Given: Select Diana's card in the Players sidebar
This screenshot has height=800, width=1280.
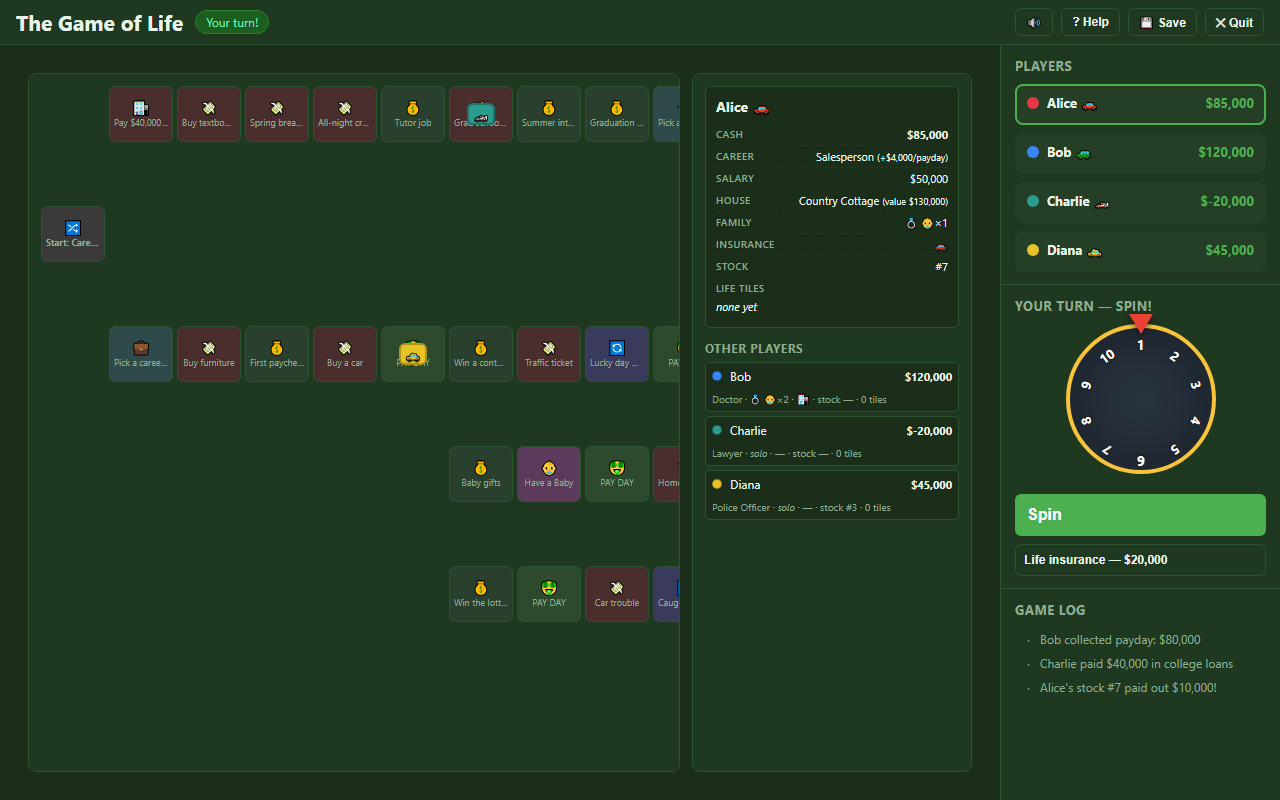Looking at the screenshot, I should (1140, 251).
